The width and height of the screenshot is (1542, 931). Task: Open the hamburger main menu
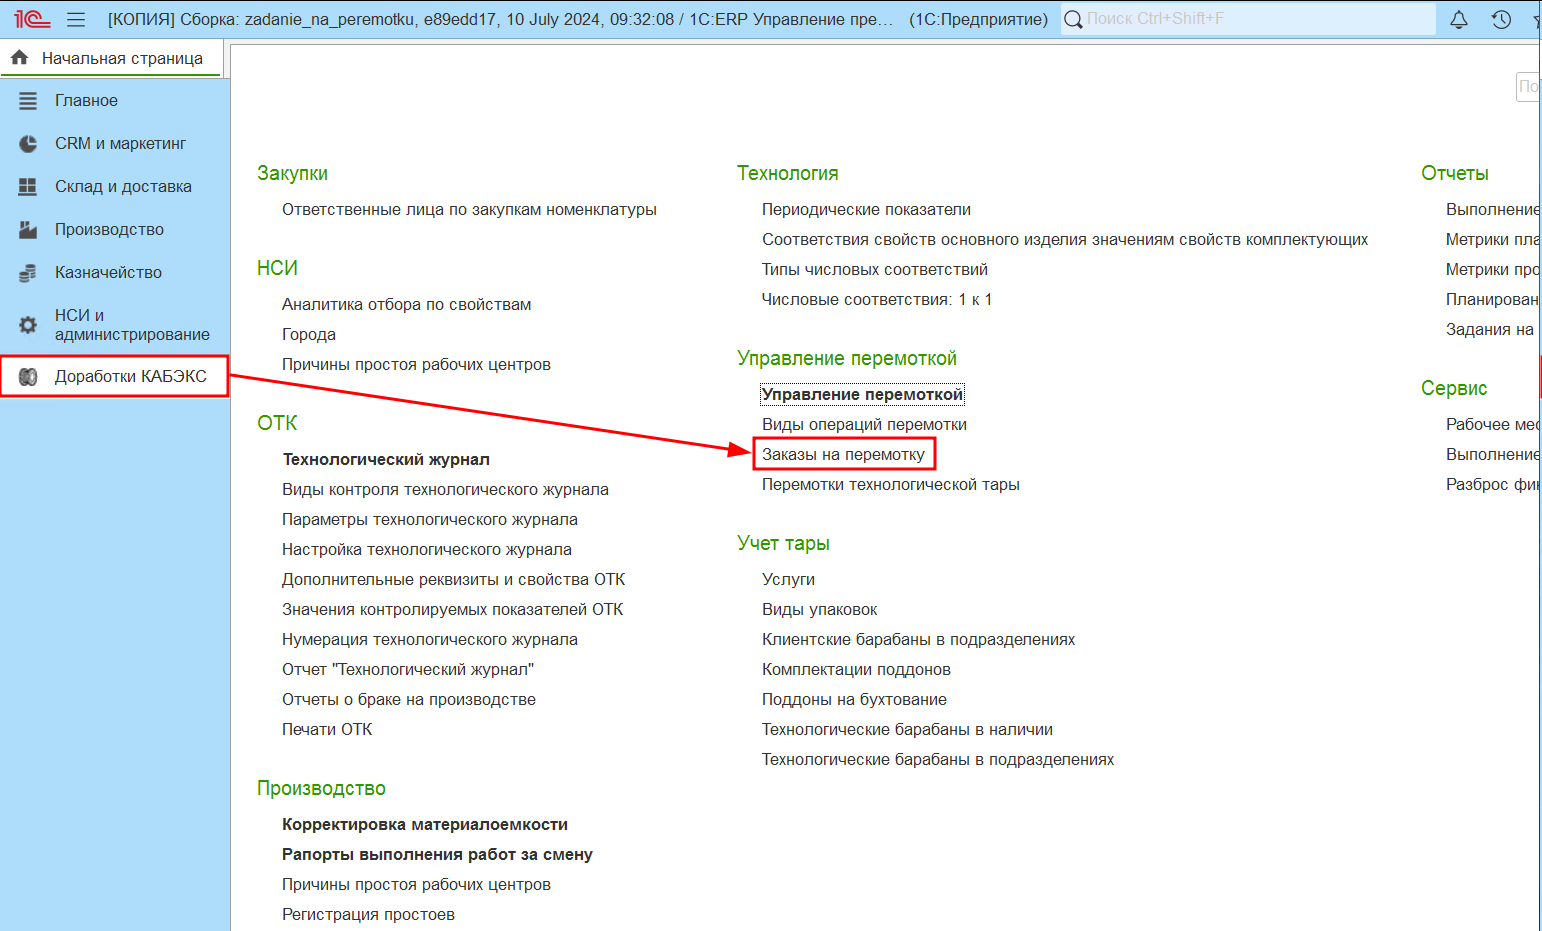76,19
